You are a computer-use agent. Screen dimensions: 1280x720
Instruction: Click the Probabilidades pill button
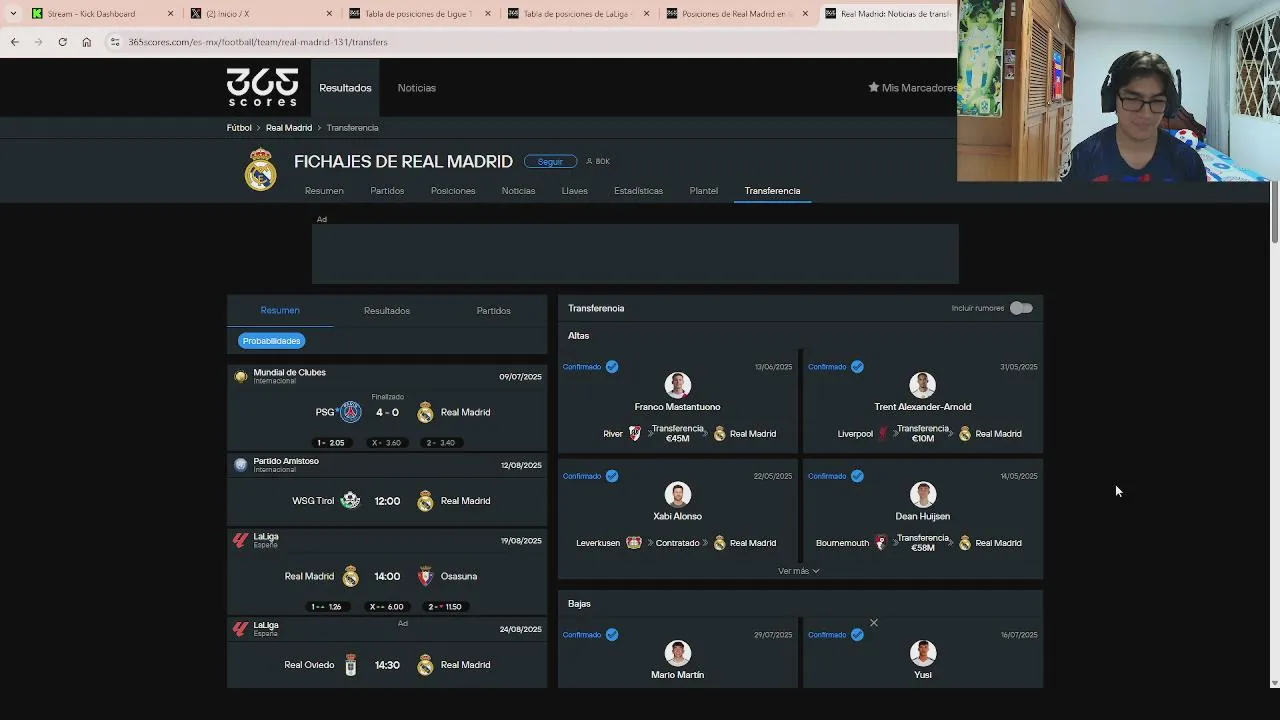(271, 341)
